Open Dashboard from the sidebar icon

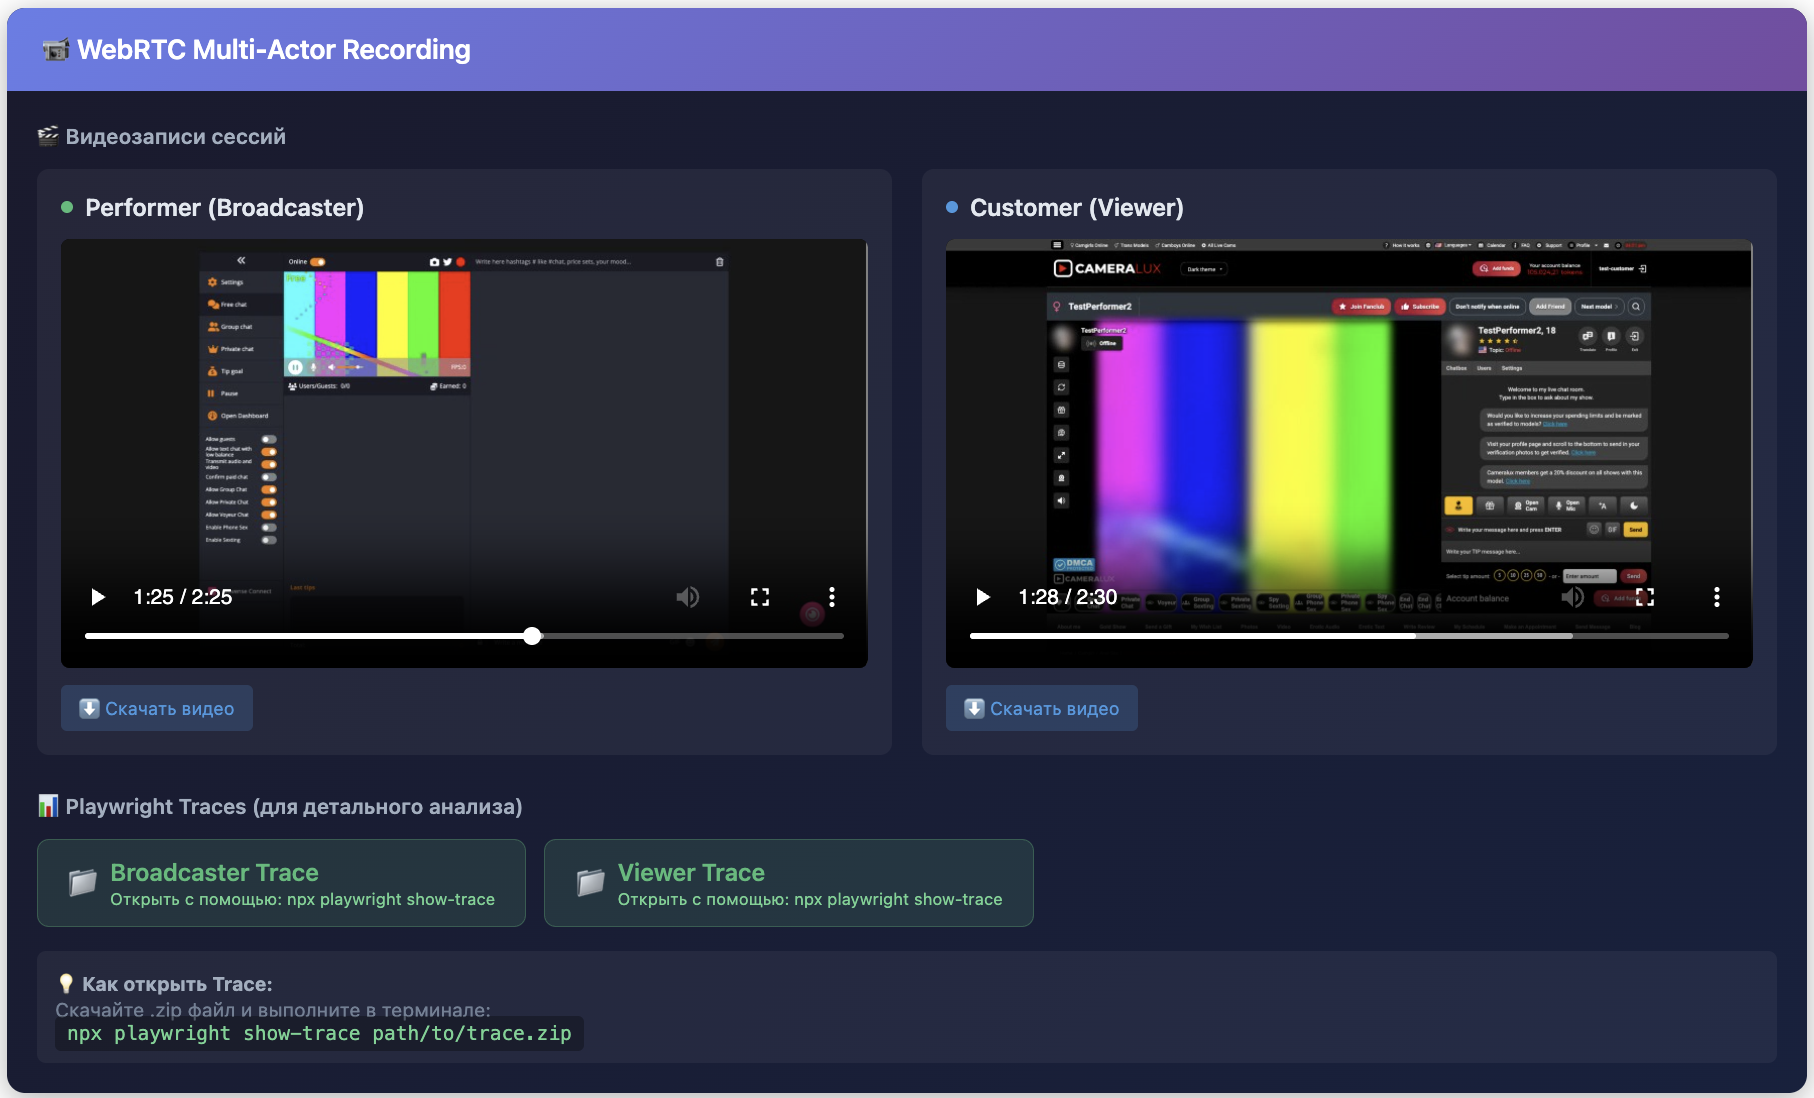tap(212, 416)
